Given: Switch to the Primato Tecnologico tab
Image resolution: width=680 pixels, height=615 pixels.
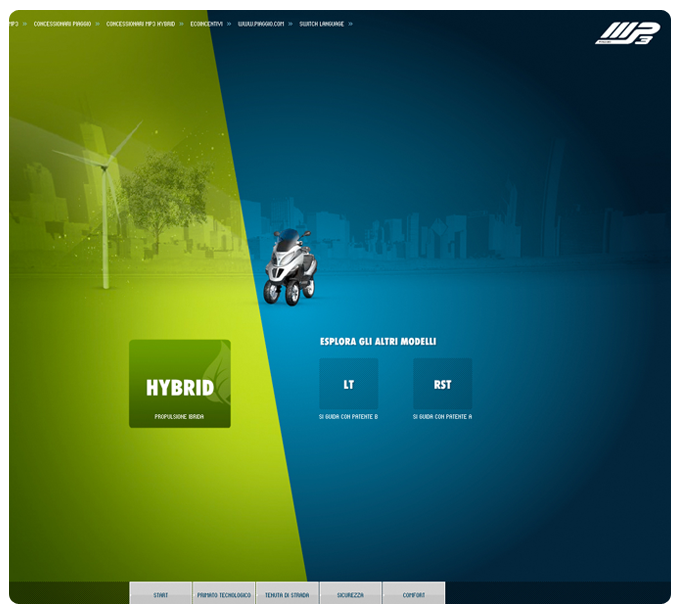Looking at the screenshot, I should [x=224, y=593].
